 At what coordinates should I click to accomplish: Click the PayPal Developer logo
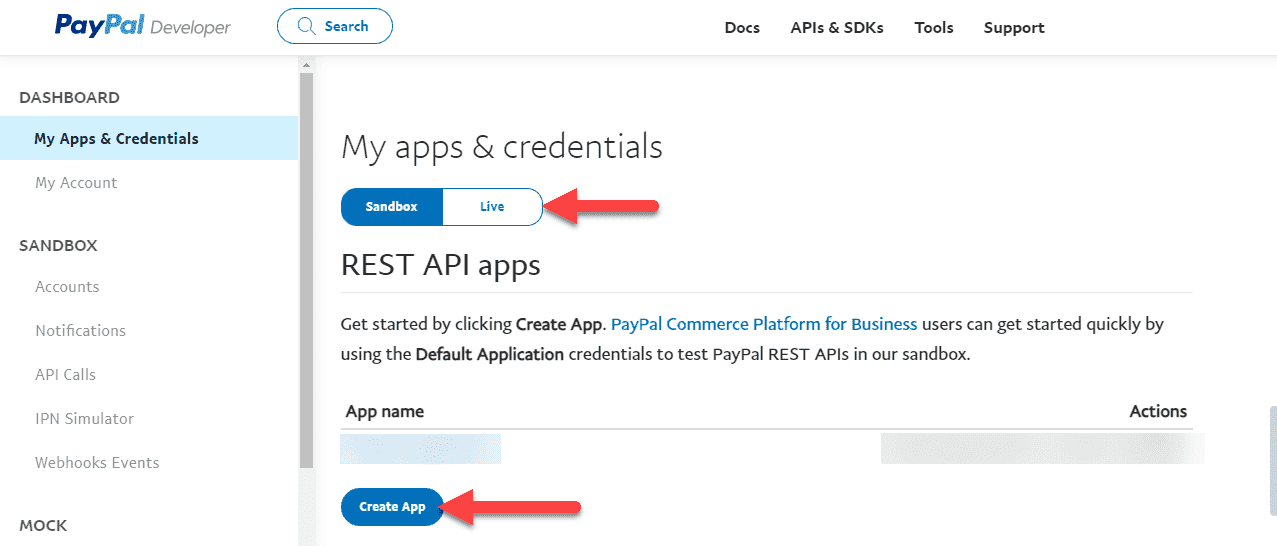[142, 26]
